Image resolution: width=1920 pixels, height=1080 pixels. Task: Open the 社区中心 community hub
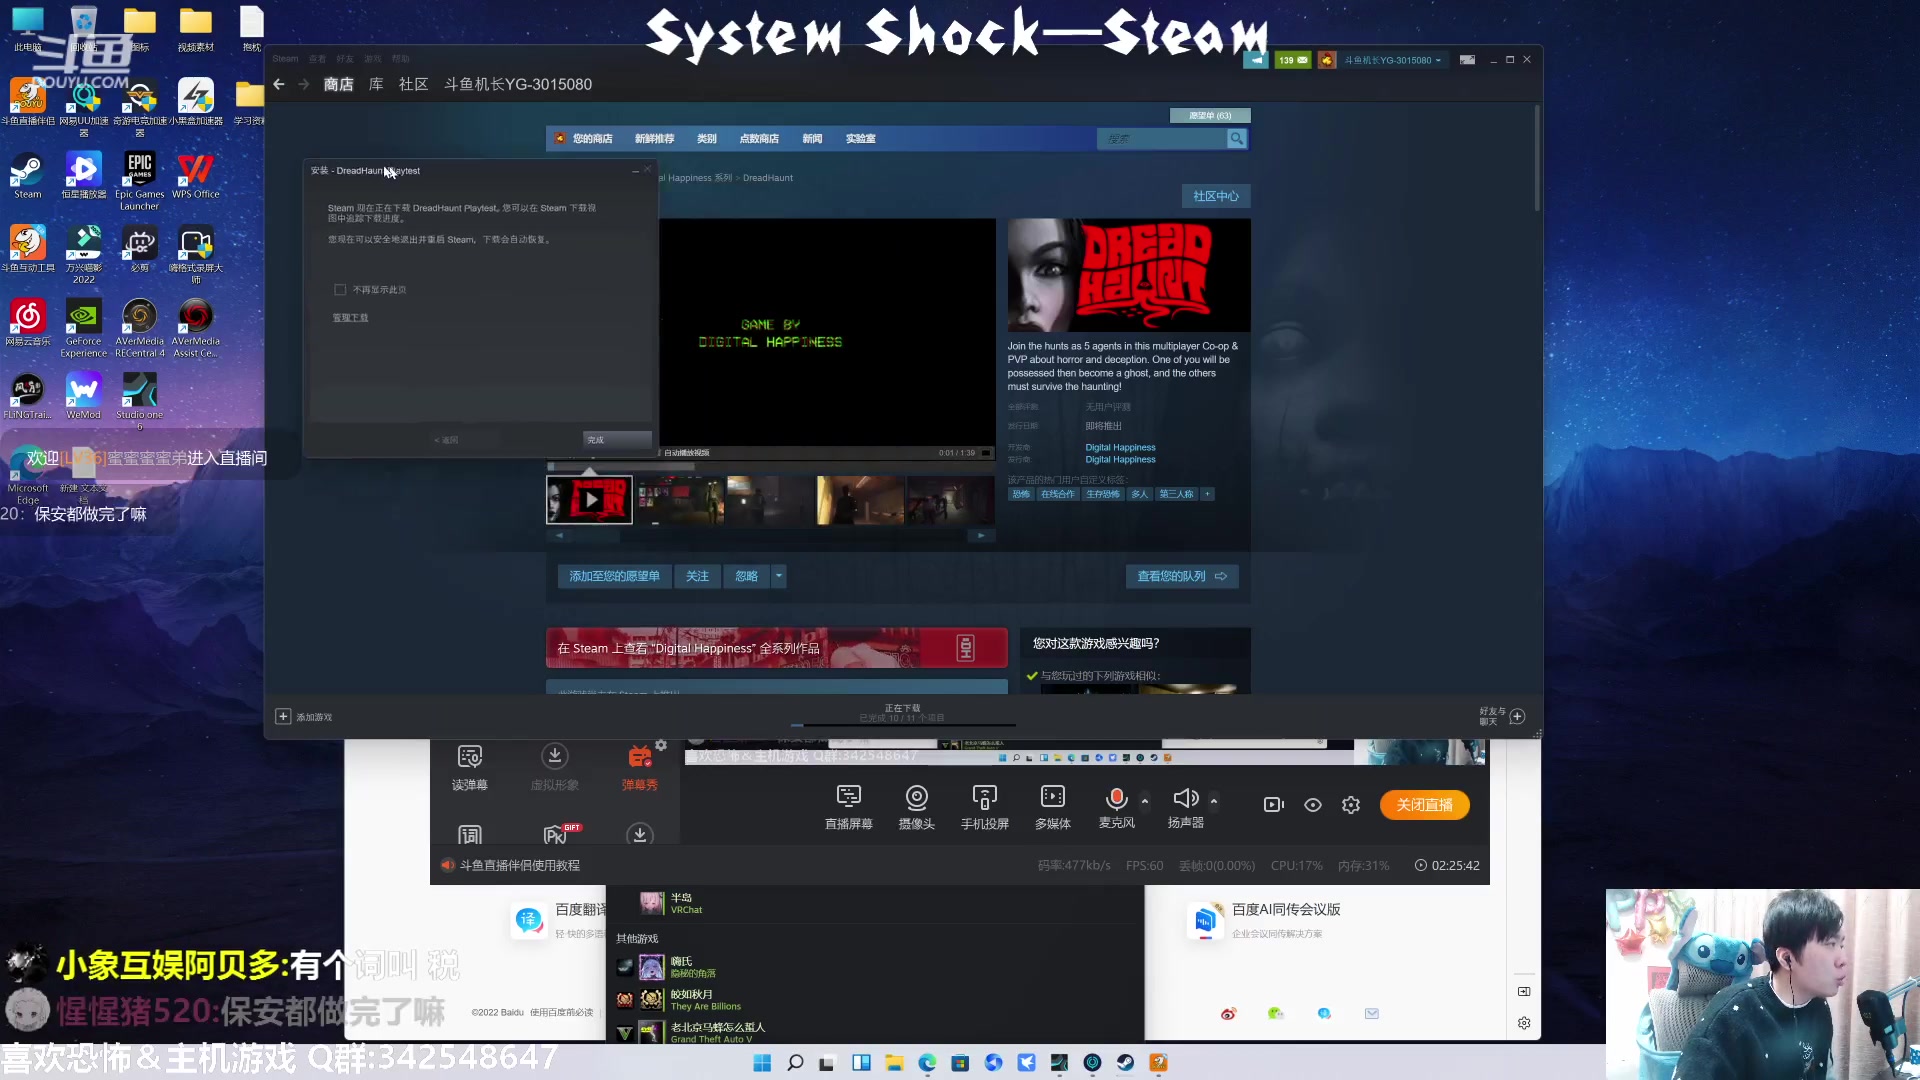click(x=1216, y=196)
